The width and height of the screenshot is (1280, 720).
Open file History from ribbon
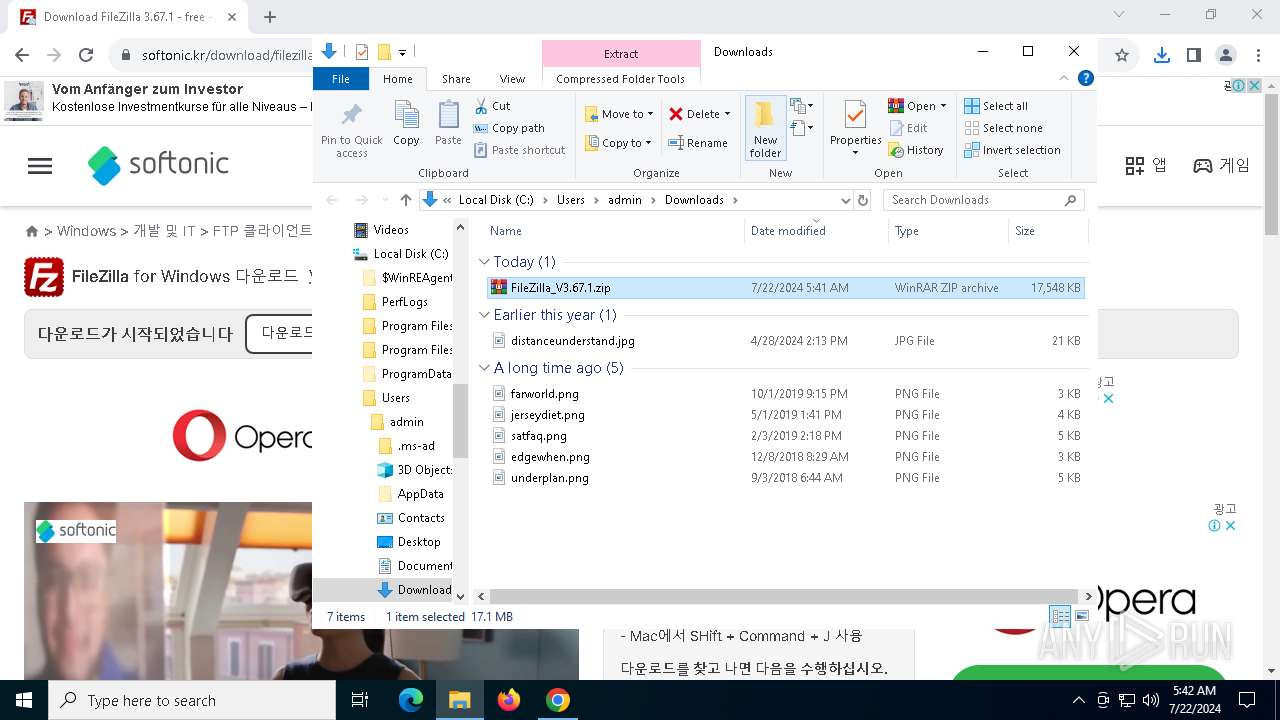pos(915,150)
